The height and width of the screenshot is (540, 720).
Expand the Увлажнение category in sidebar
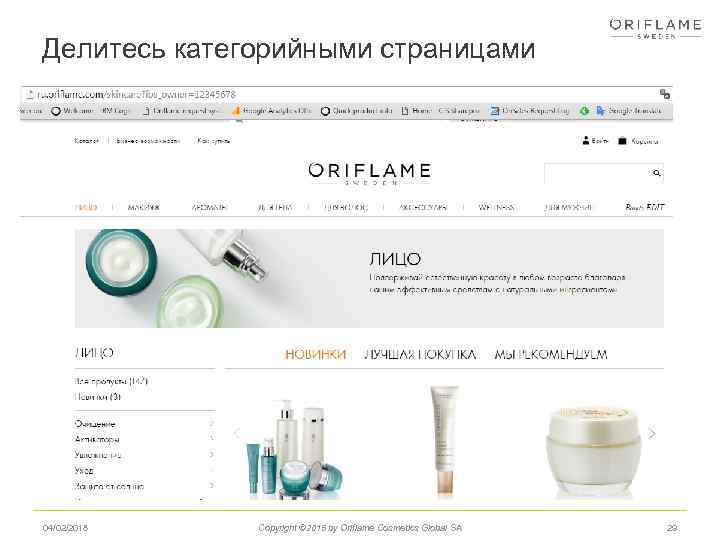tap(211, 454)
